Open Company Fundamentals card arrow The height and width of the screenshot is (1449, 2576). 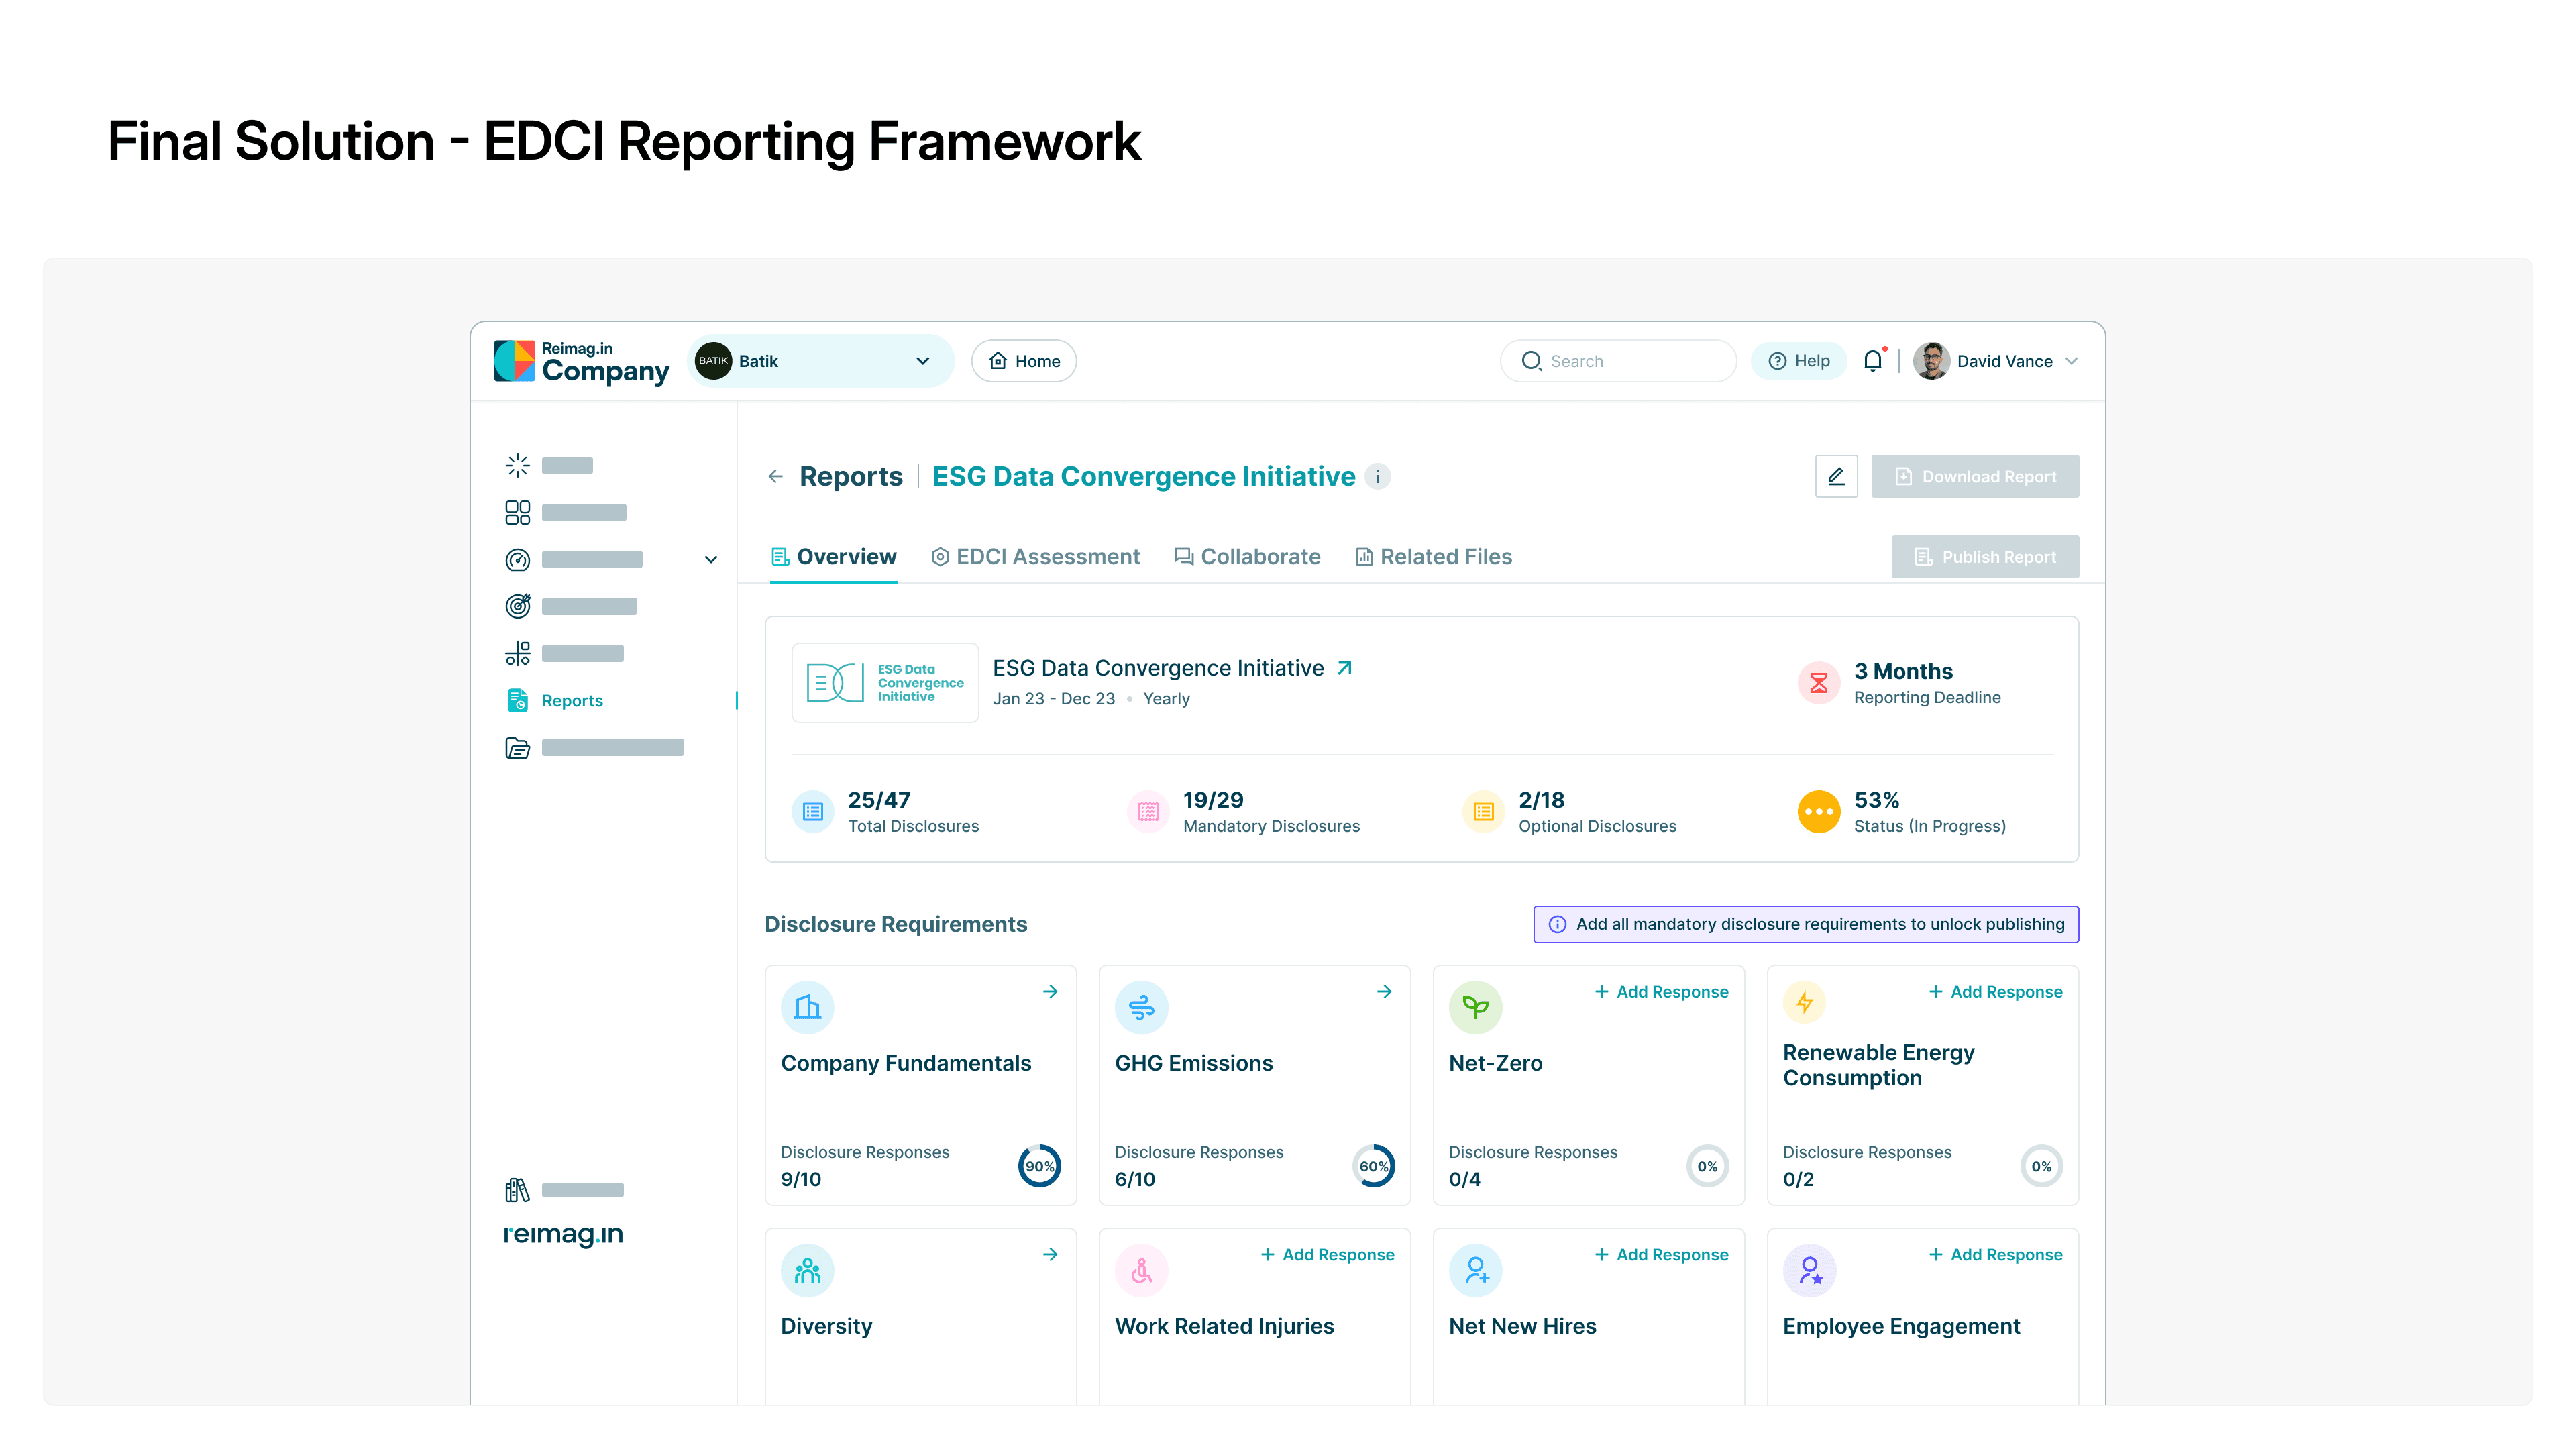pos(1050,991)
